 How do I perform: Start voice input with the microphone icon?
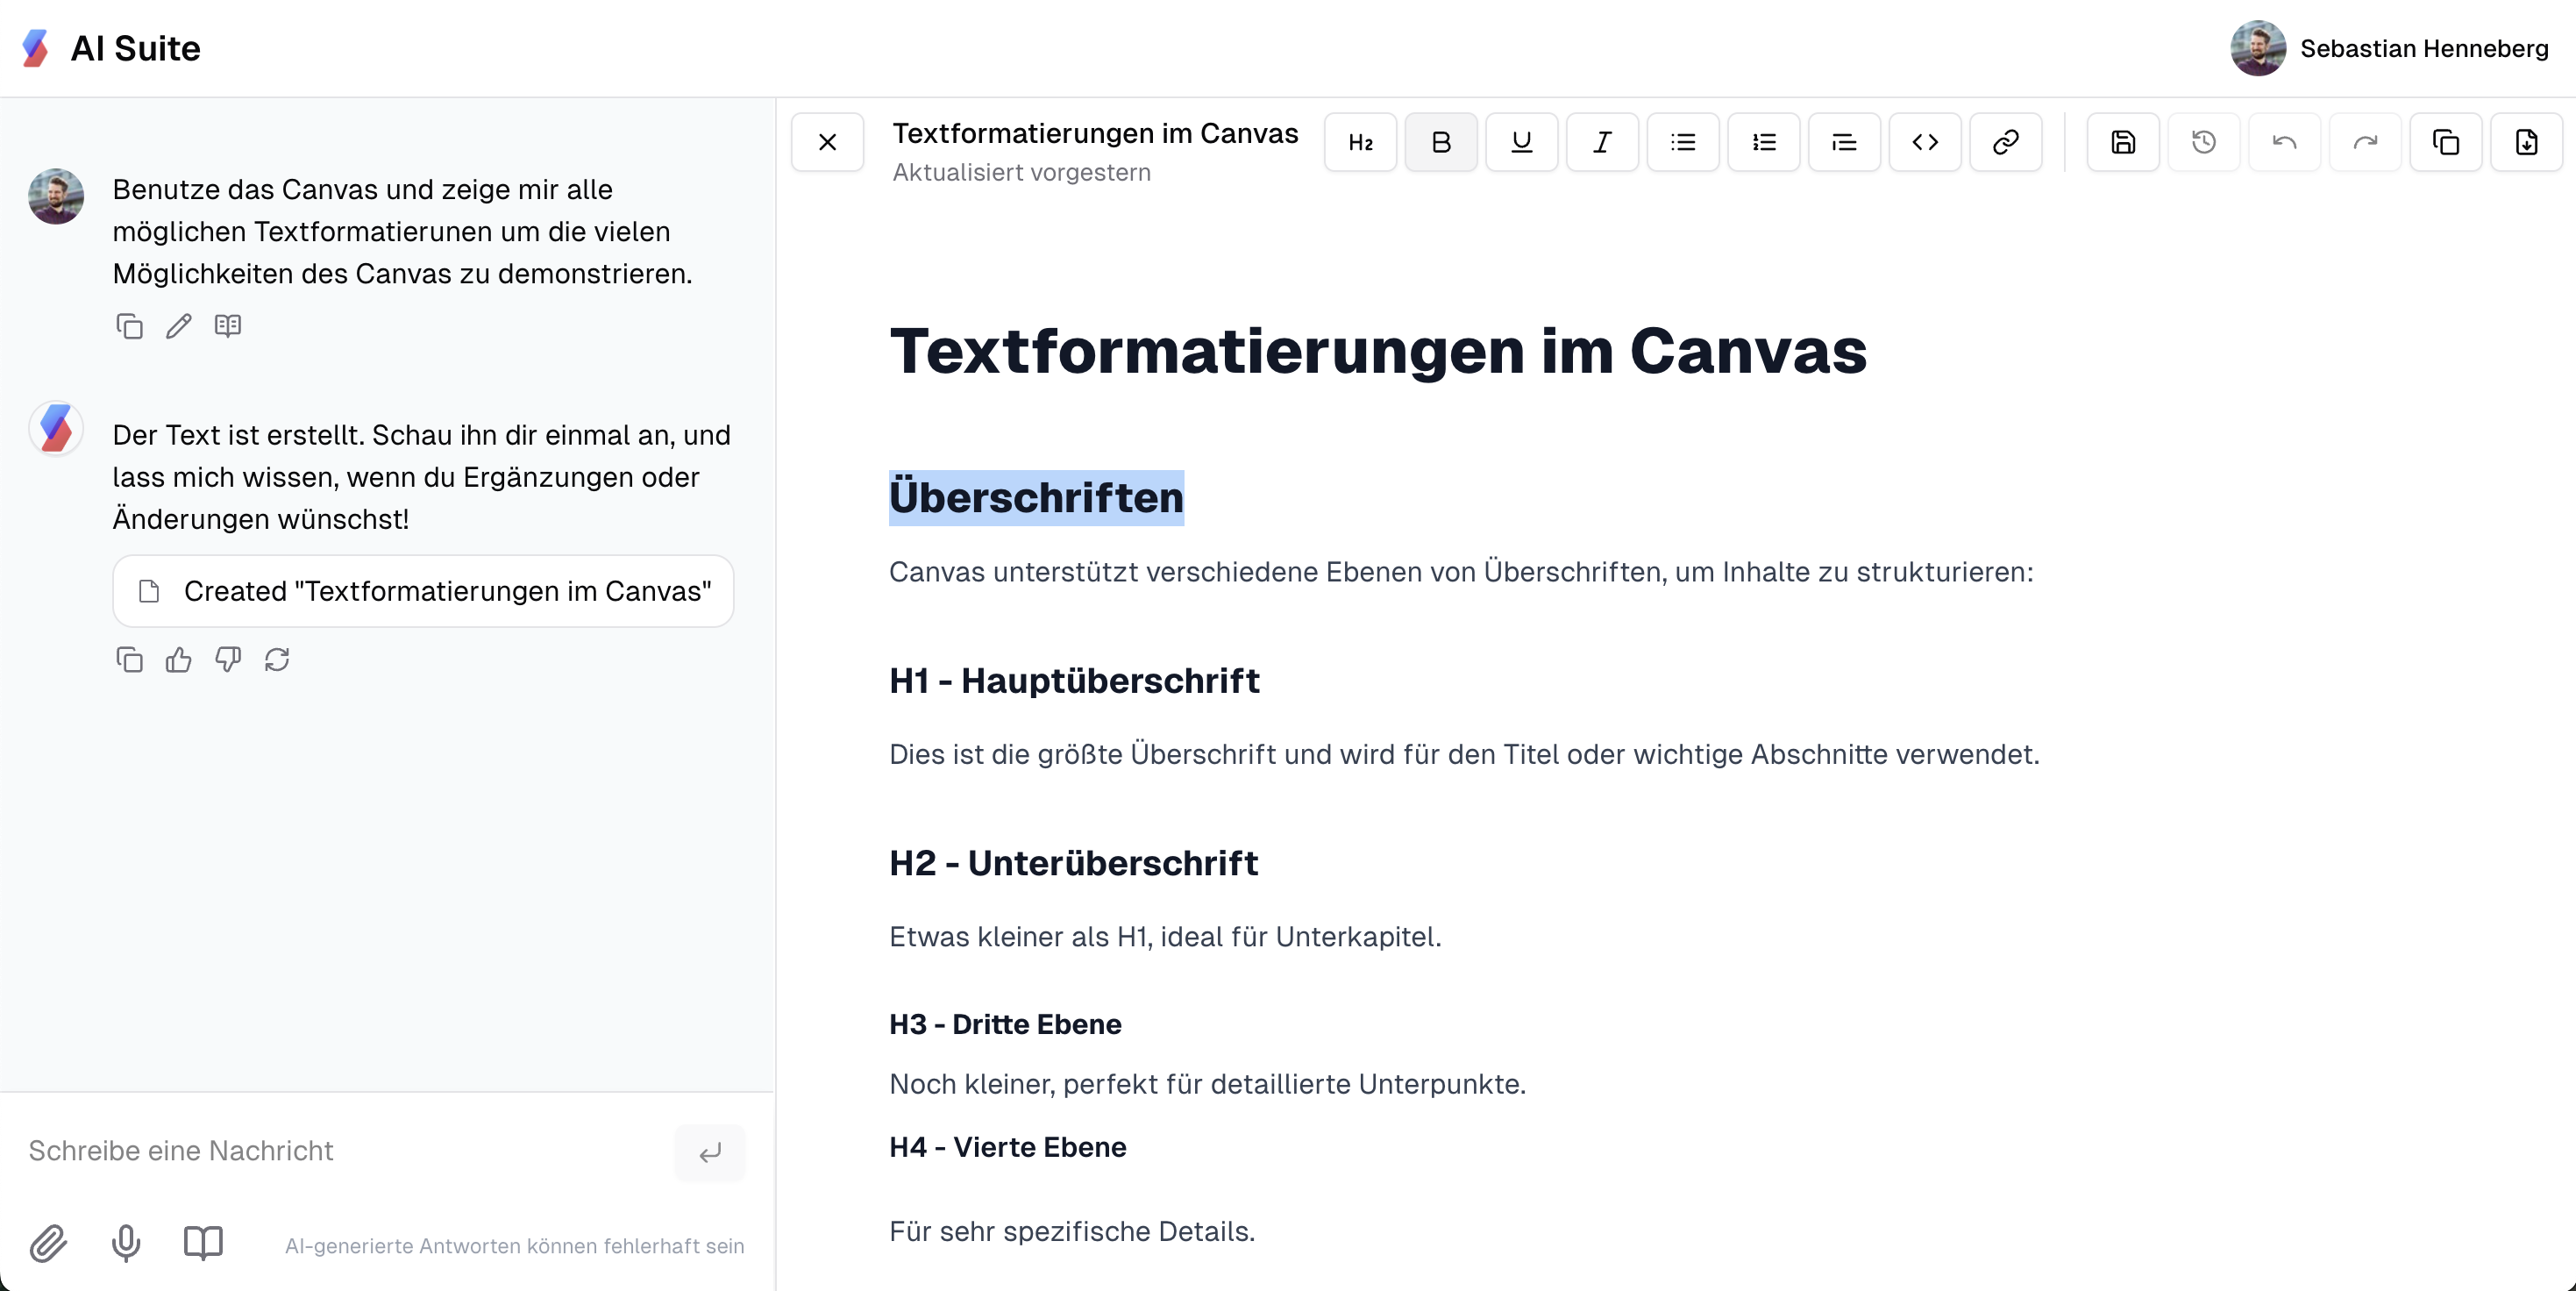(x=125, y=1244)
